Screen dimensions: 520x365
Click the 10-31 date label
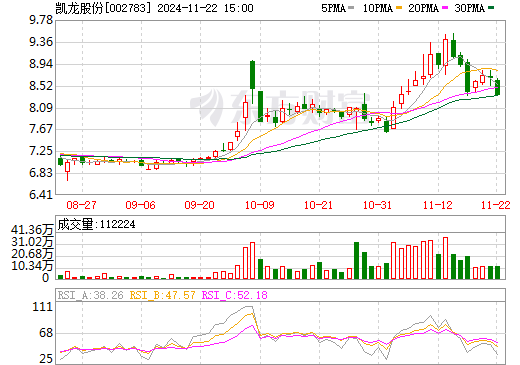tap(377, 205)
